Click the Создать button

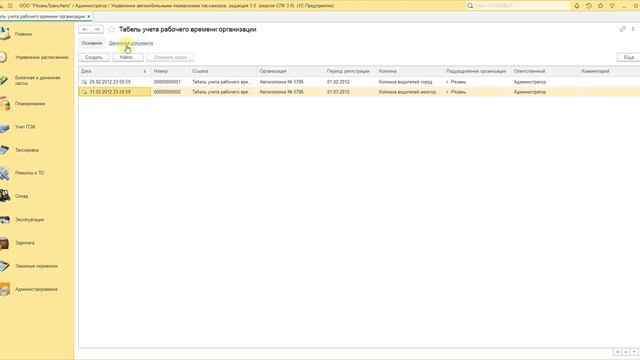94,58
